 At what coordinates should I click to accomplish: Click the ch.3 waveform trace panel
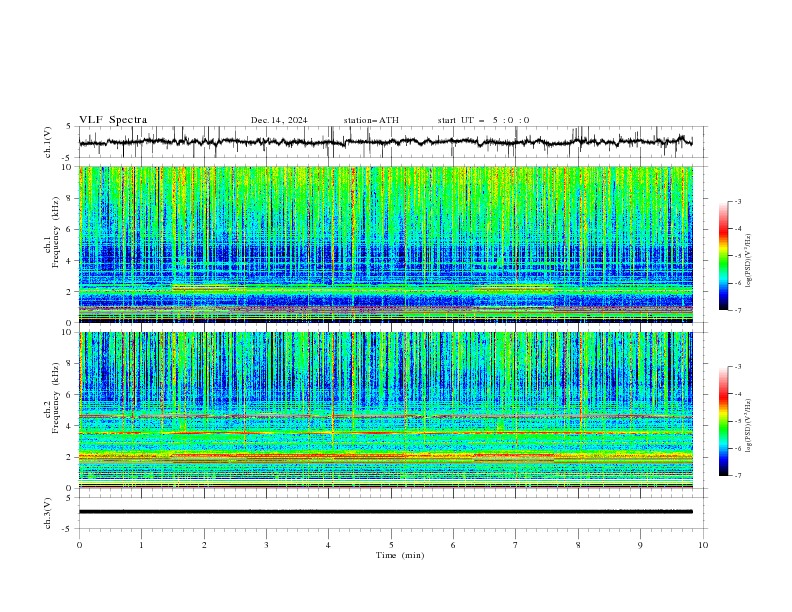[392, 513]
